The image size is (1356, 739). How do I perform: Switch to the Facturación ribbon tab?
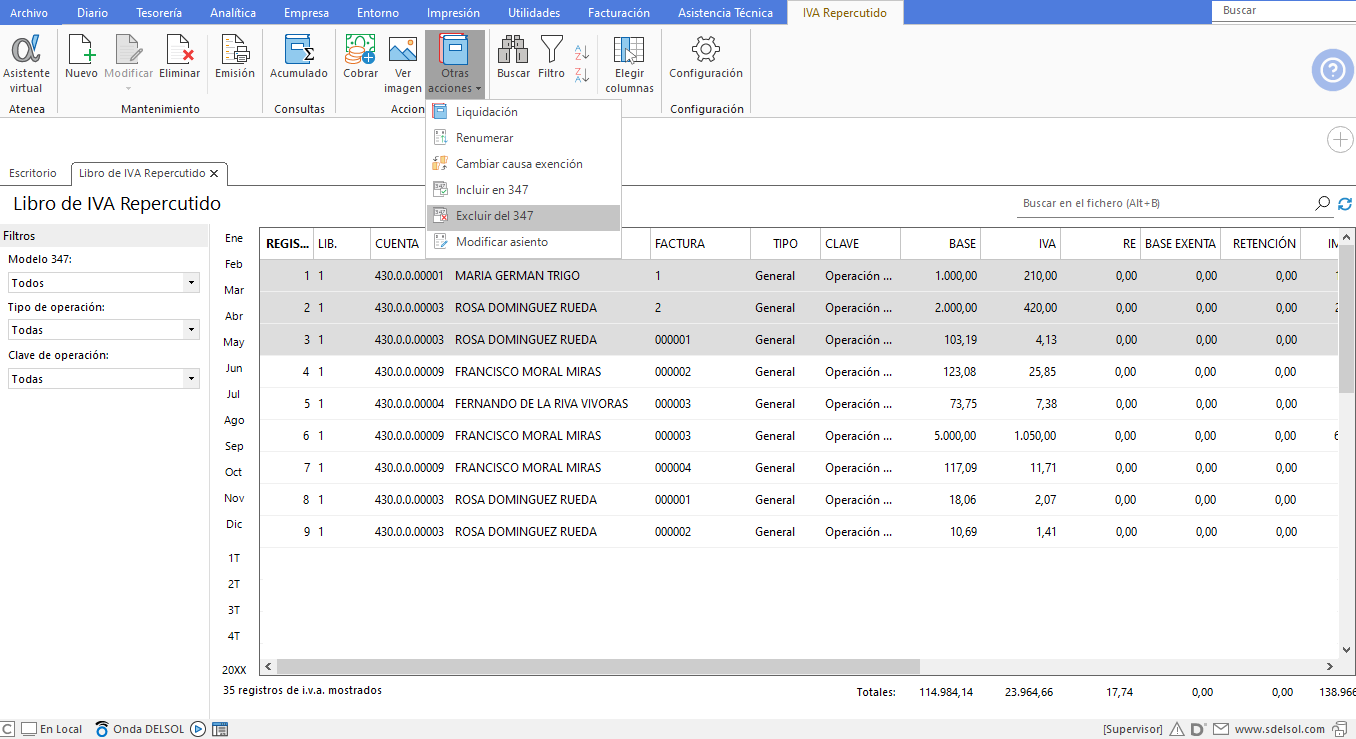619,13
